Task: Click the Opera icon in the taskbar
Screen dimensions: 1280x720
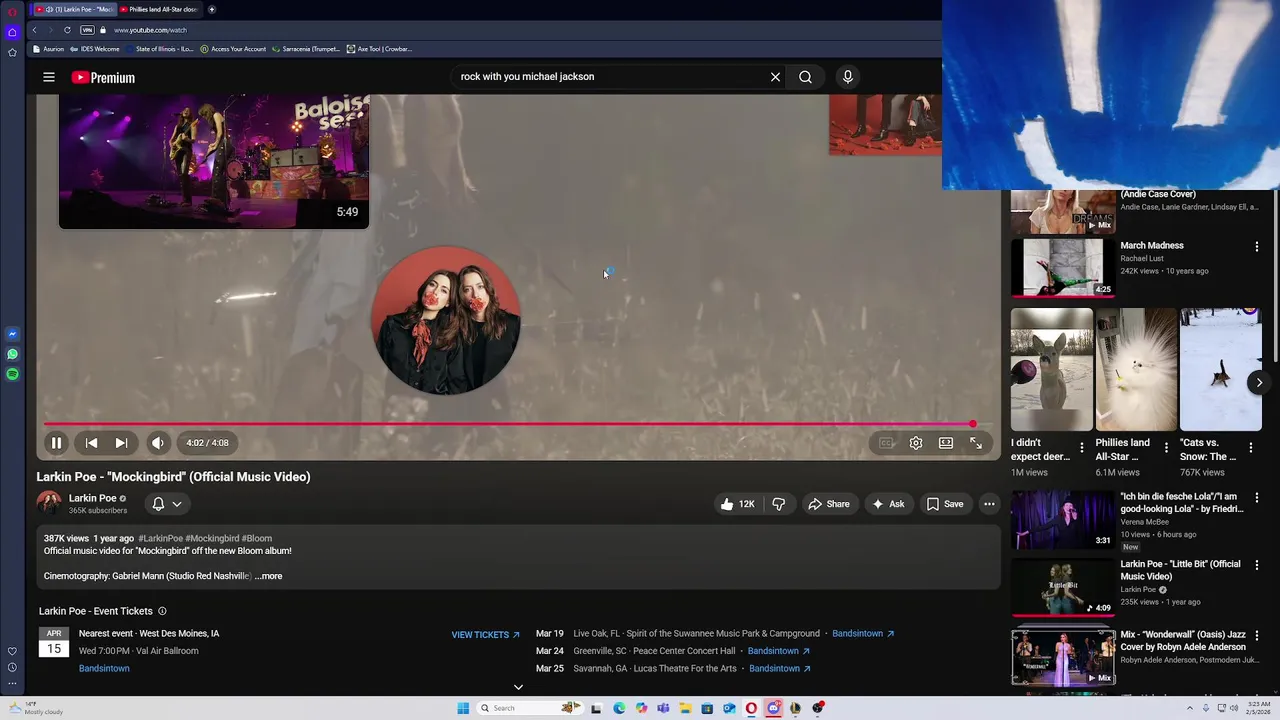Action: coord(751,708)
